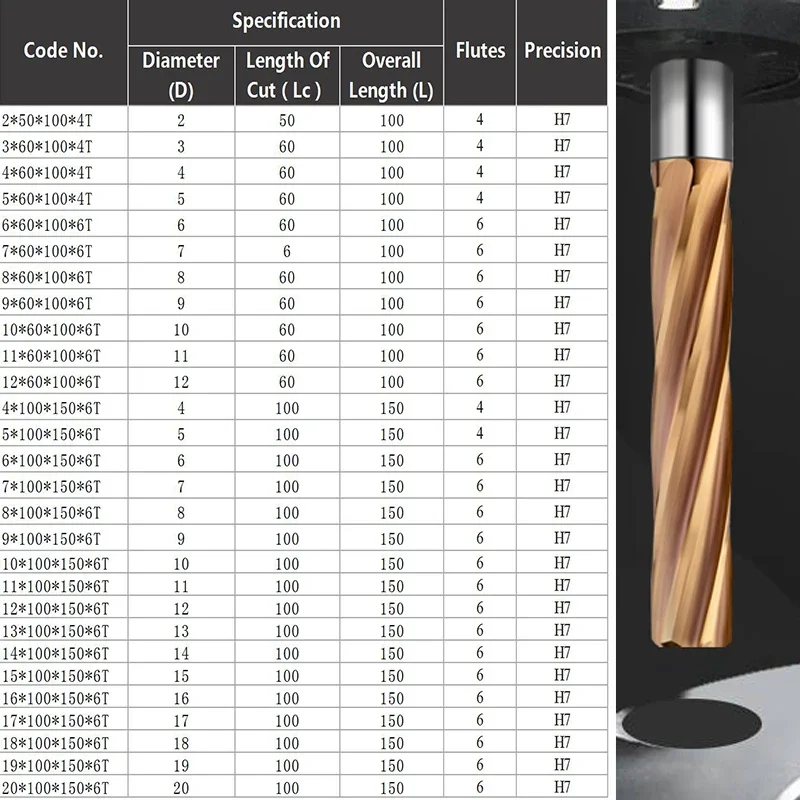Click the Diameter (D) column header

point(181,76)
